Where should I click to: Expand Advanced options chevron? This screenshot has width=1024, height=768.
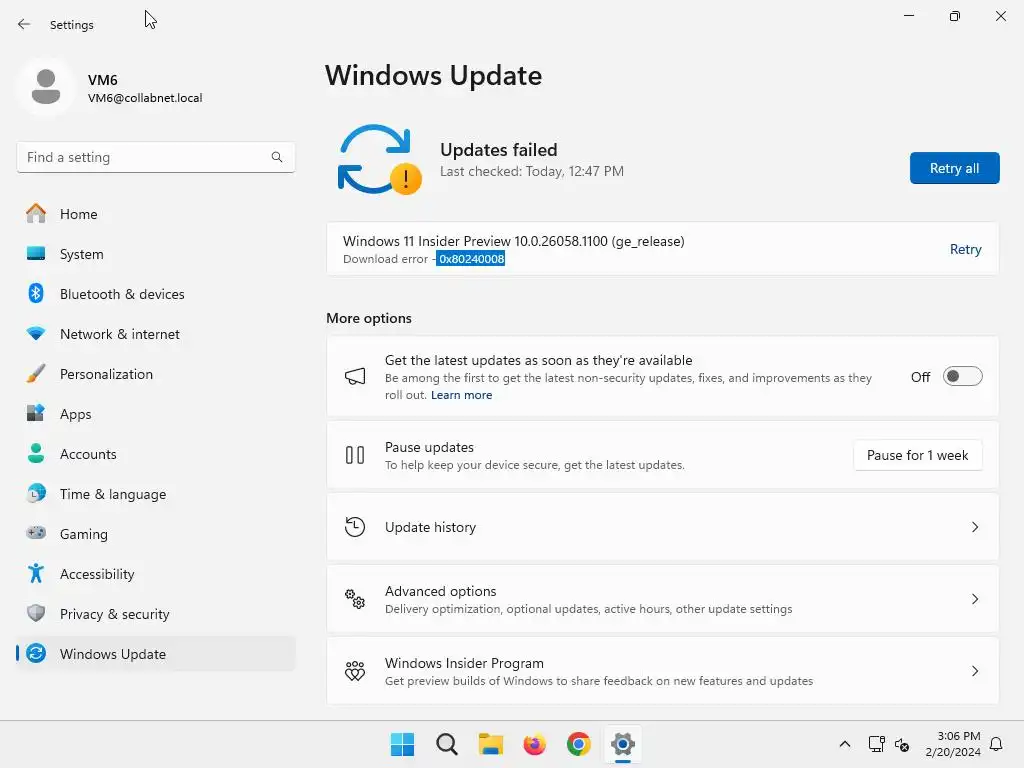click(x=974, y=599)
